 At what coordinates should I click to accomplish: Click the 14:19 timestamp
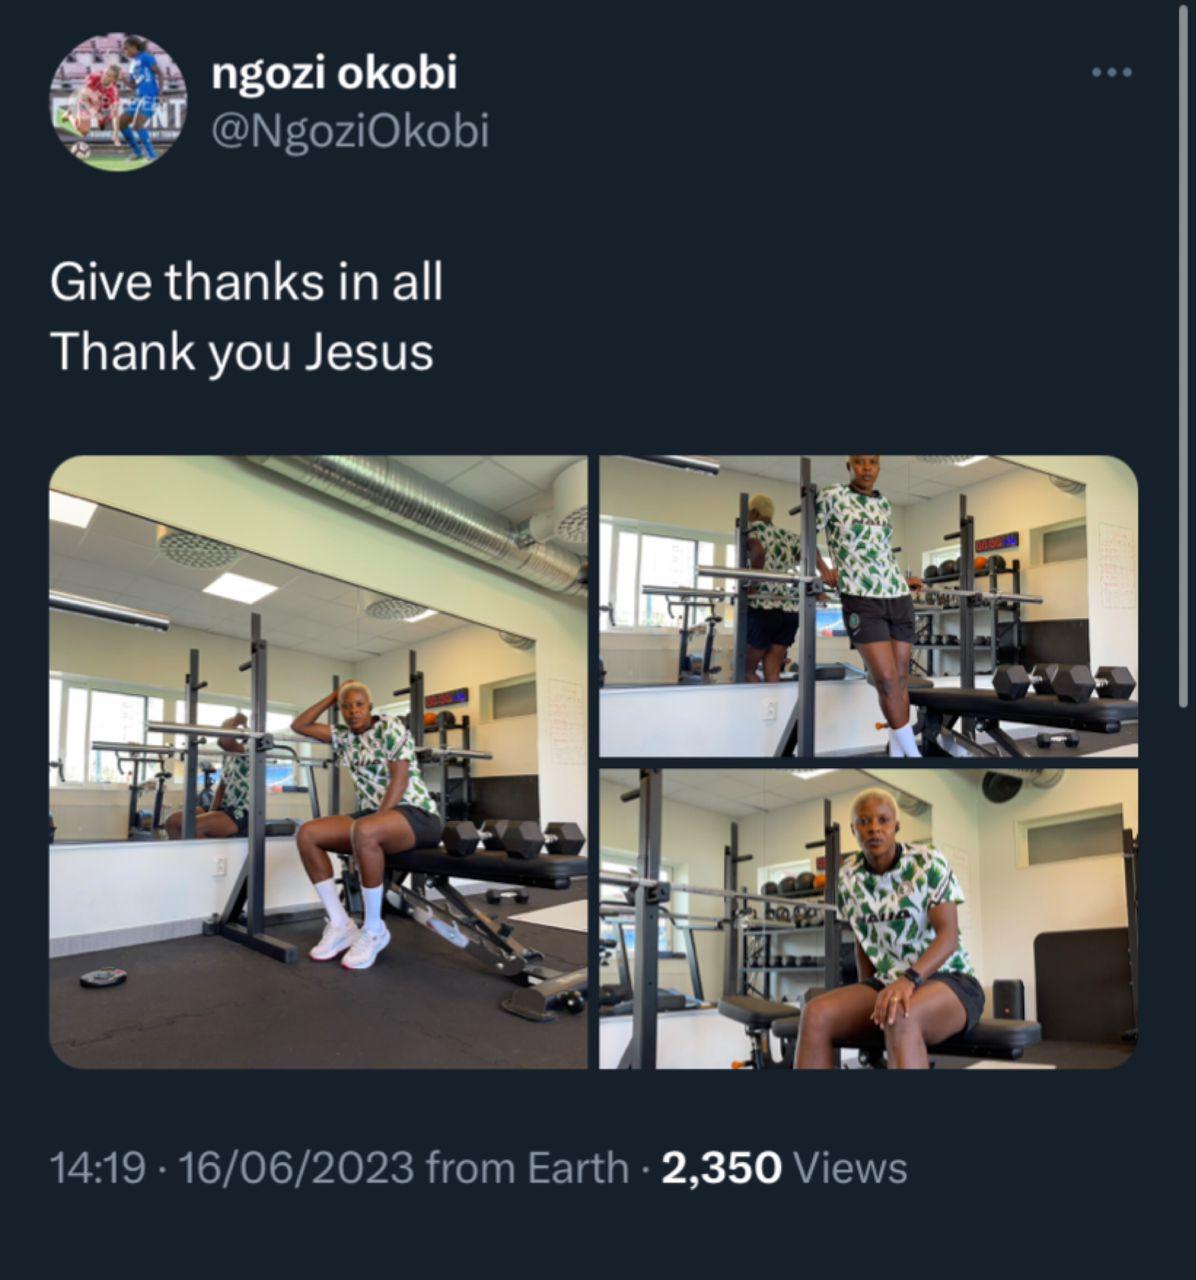pyautogui.click(x=98, y=1167)
